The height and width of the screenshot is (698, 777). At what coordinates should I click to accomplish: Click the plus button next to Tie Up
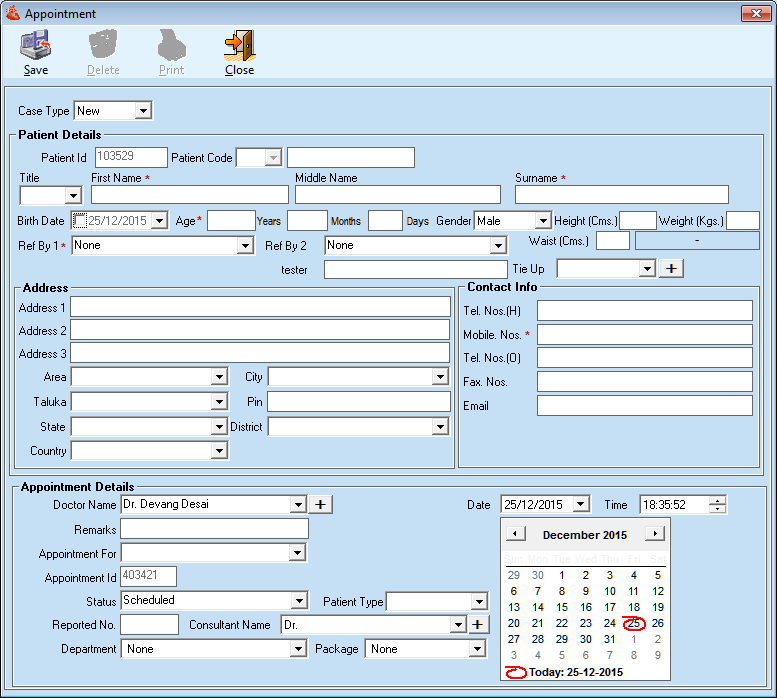pyautogui.click(x=671, y=268)
